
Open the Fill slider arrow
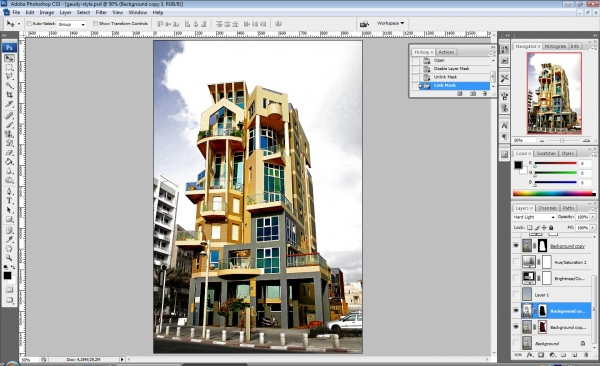pos(593,227)
